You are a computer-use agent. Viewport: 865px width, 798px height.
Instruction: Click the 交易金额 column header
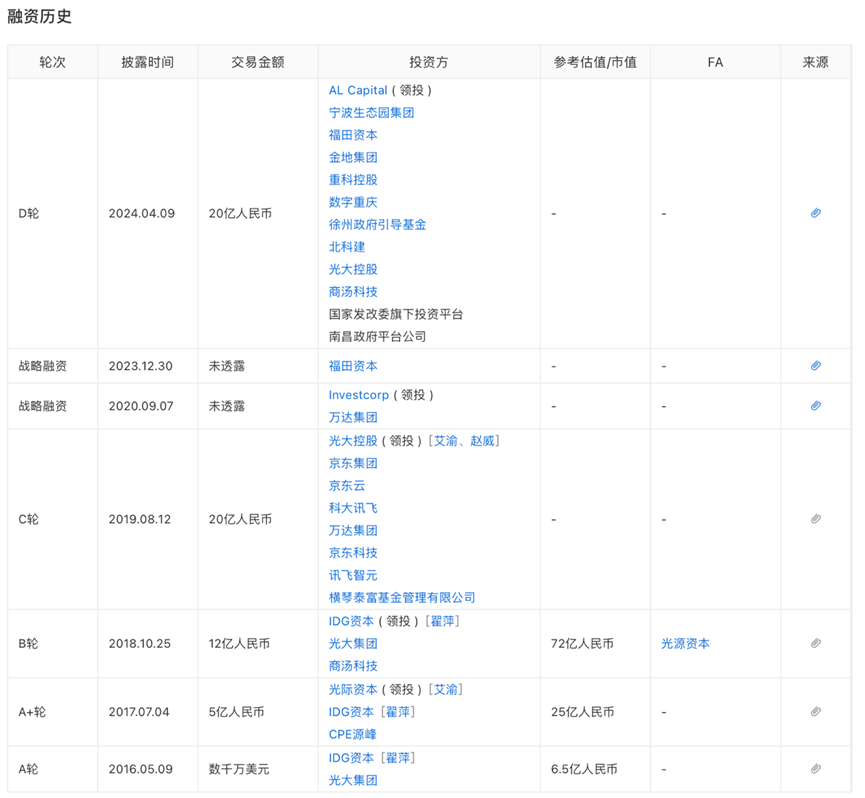point(258,62)
